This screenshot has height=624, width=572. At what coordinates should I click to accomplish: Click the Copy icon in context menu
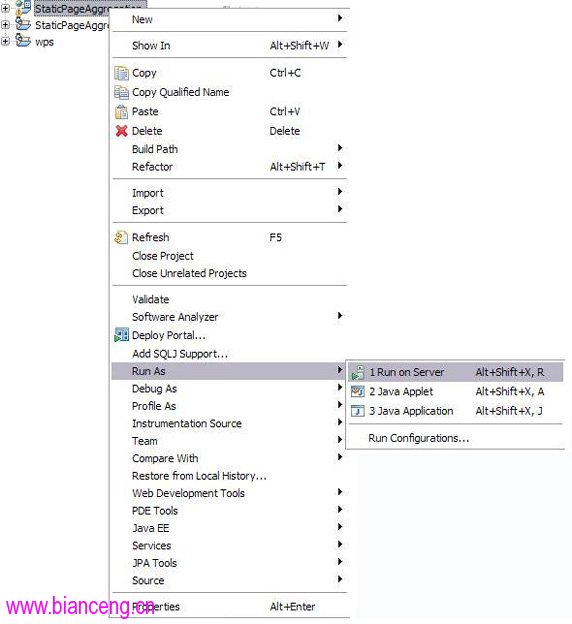tap(121, 73)
